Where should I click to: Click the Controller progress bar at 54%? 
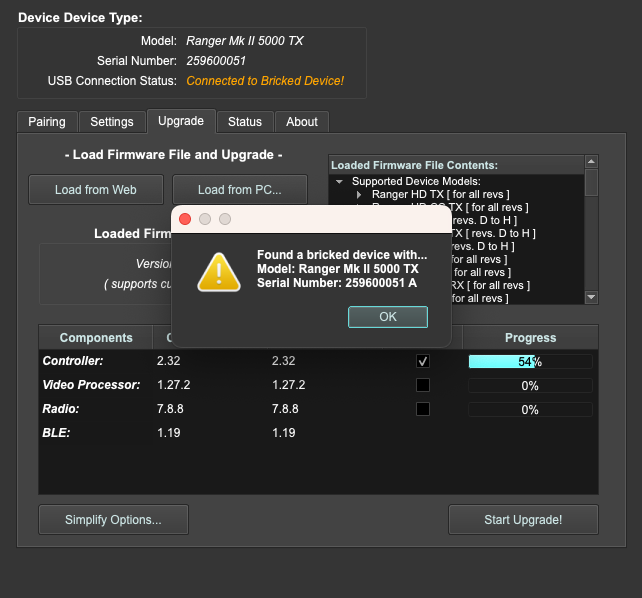click(x=530, y=361)
